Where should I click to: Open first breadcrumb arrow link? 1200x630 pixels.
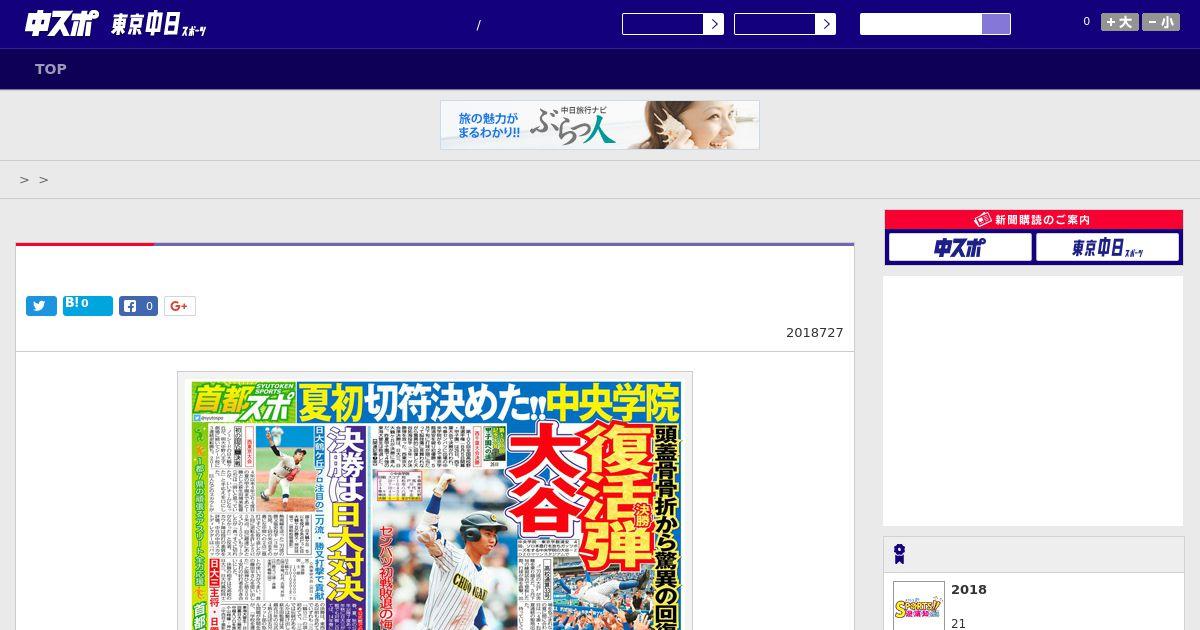[x=24, y=180]
